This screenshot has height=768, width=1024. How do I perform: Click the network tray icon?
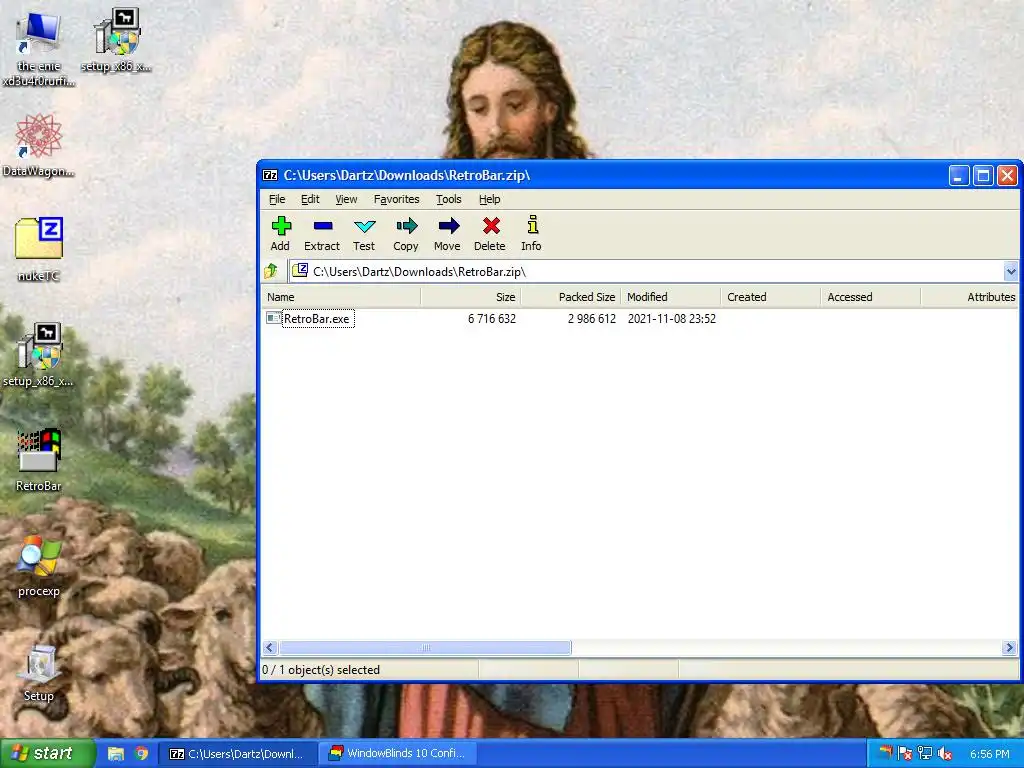click(x=924, y=754)
